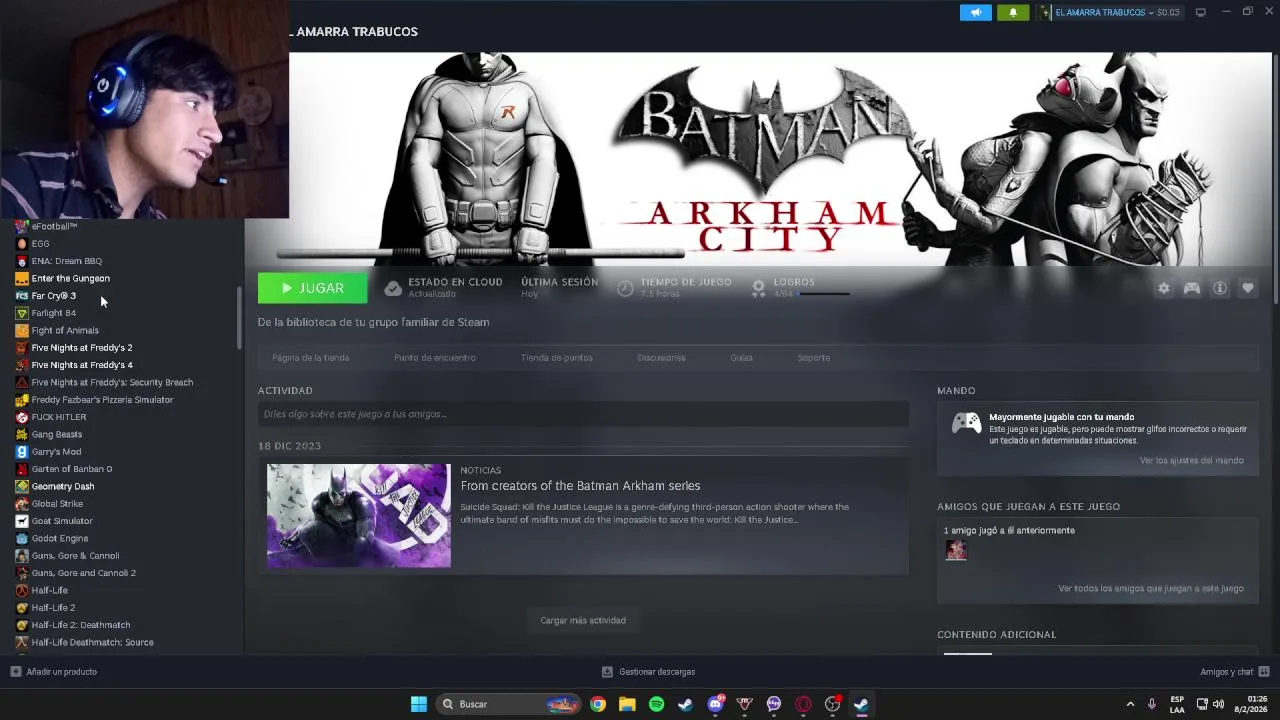The height and width of the screenshot is (720, 1280).
Task: Select Garten of Banban 0
Action: [71, 469]
